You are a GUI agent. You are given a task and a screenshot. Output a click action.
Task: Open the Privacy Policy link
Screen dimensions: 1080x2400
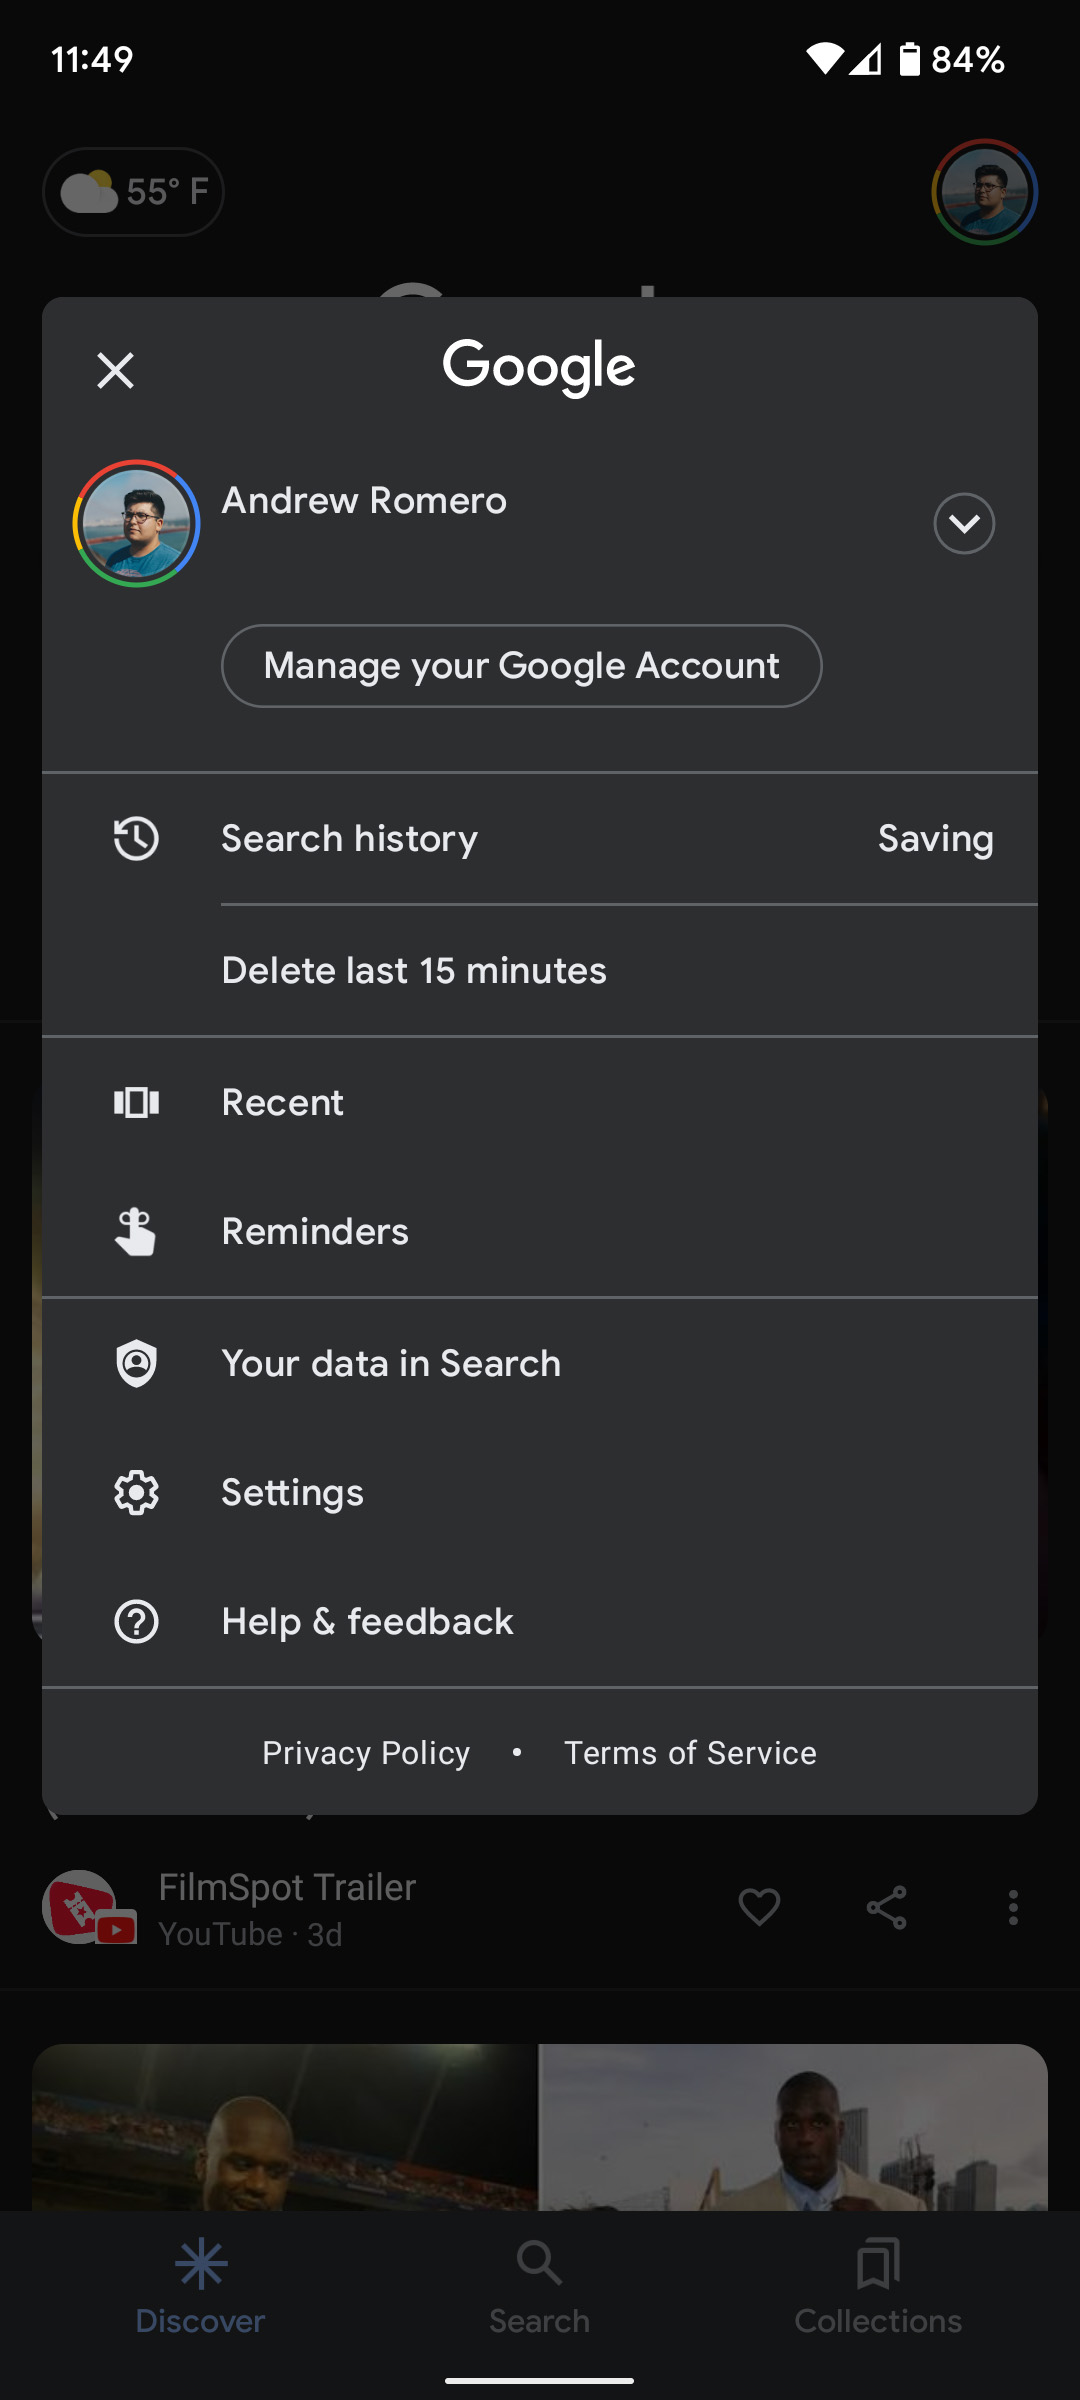[x=366, y=1753]
